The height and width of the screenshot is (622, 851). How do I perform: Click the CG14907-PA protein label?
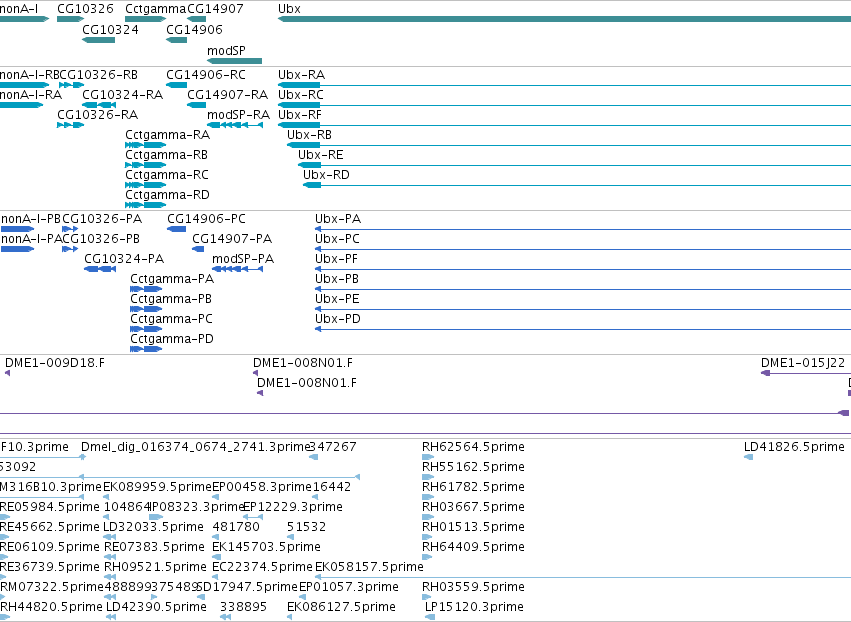tap(232, 239)
